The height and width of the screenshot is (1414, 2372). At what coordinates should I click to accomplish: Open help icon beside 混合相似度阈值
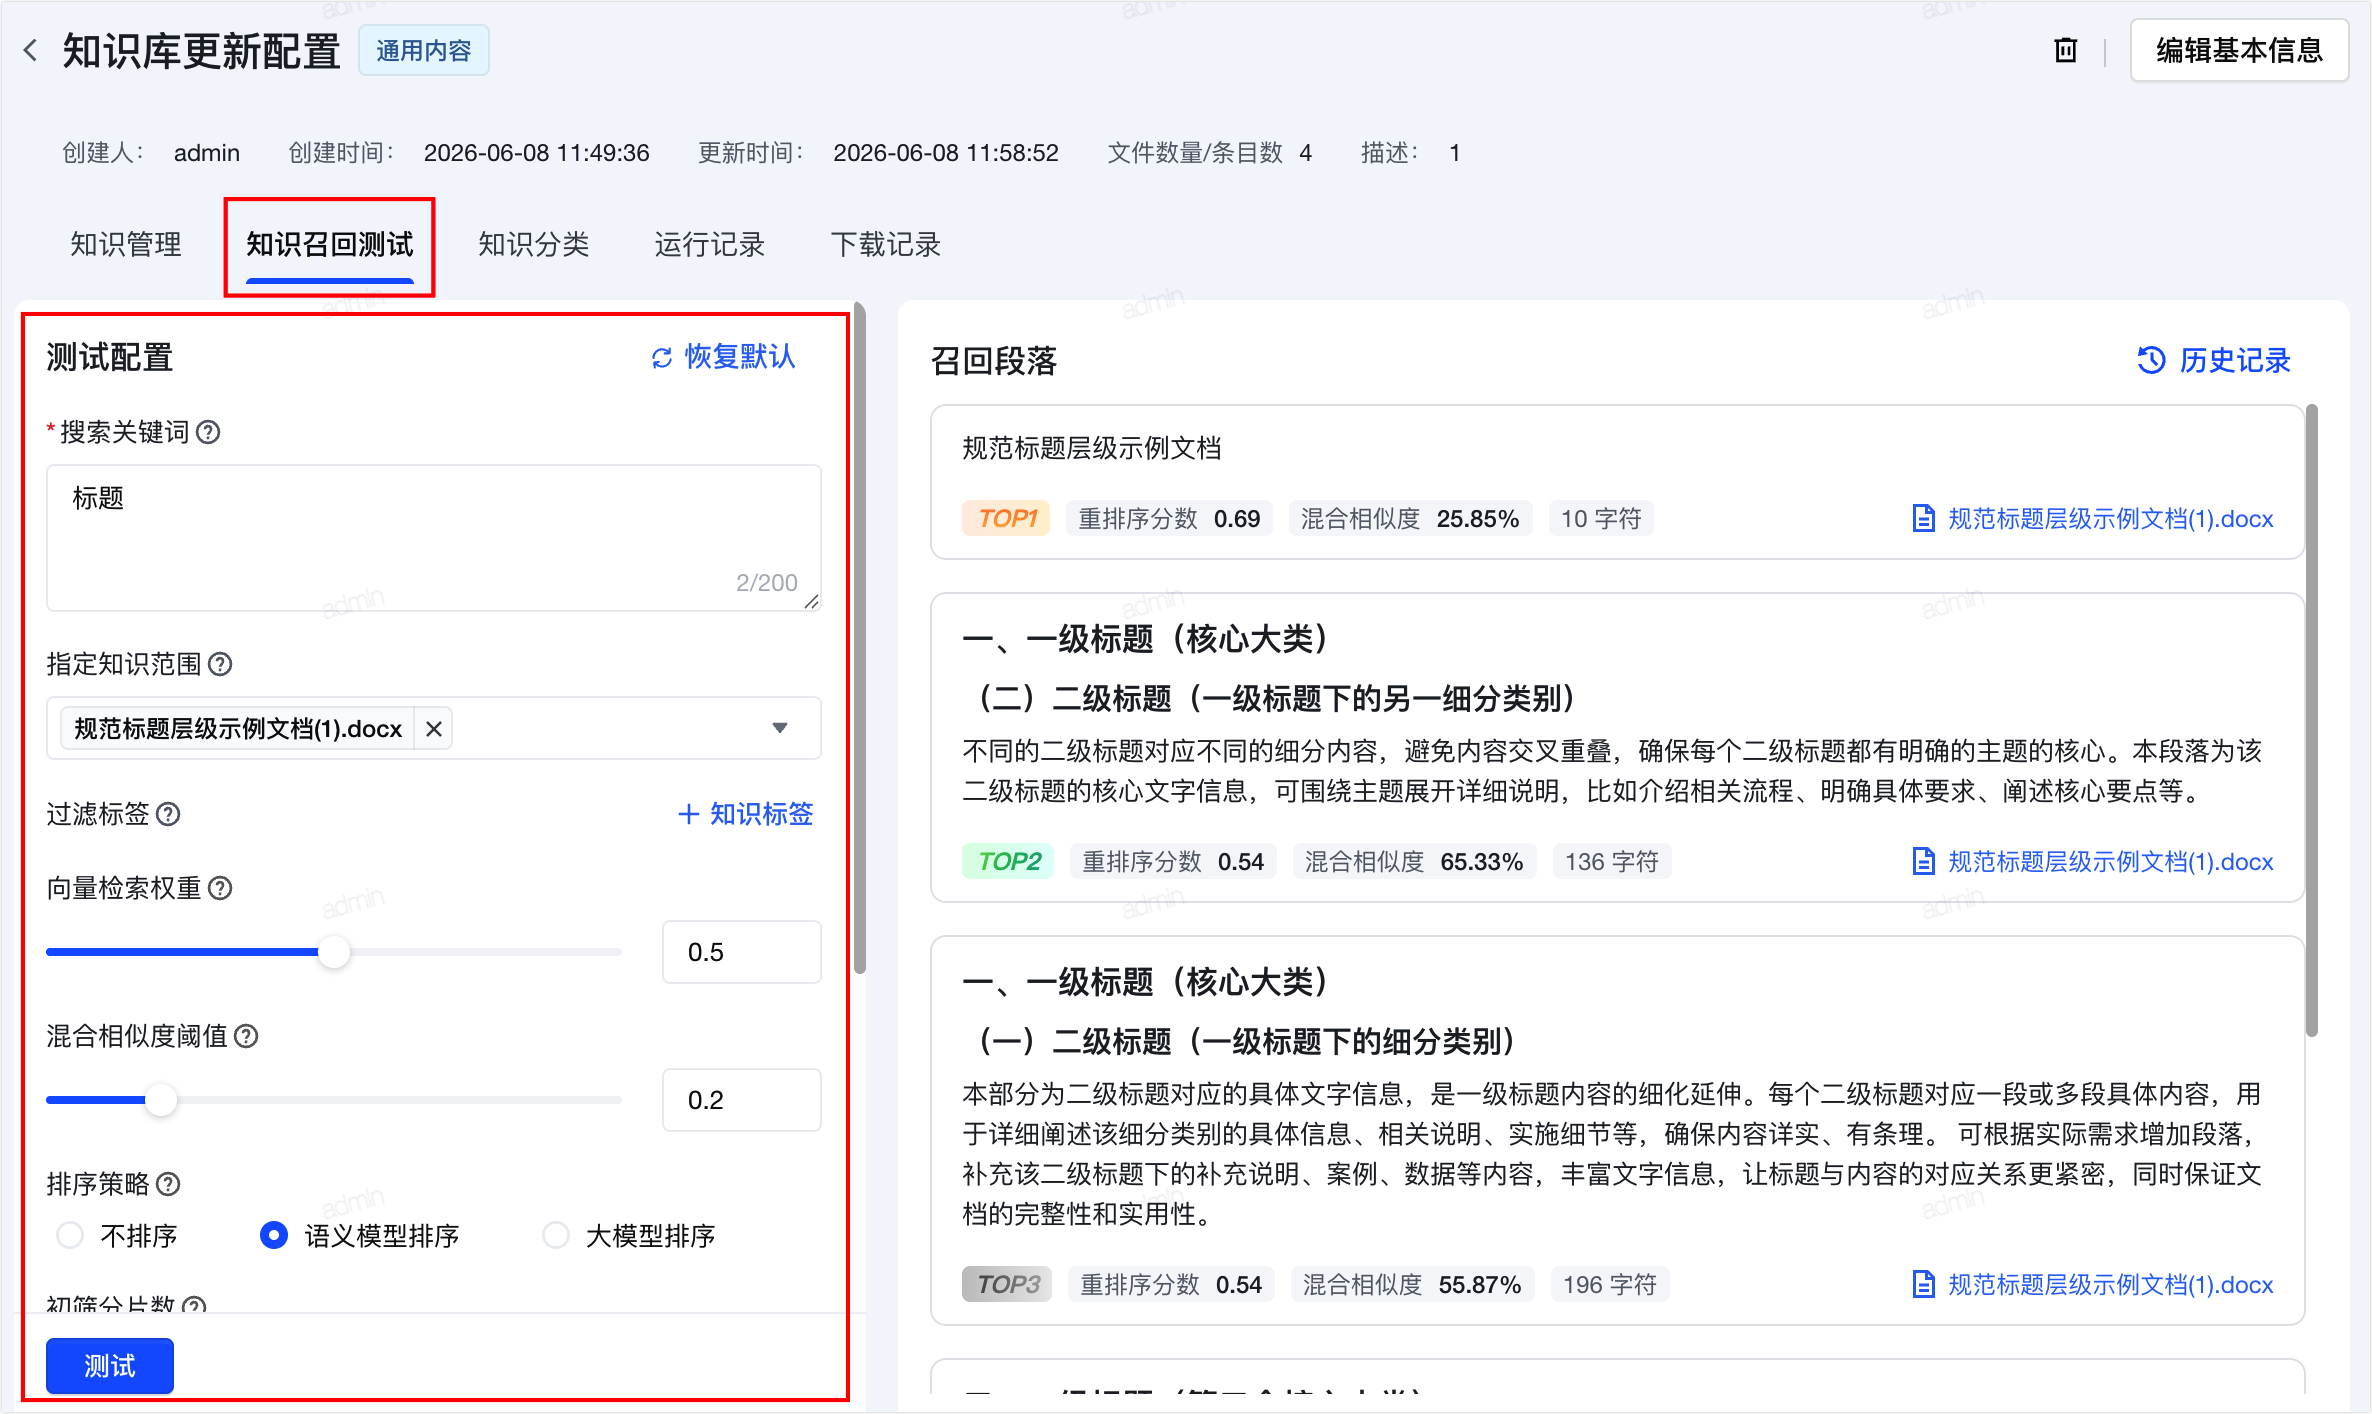[246, 1036]
